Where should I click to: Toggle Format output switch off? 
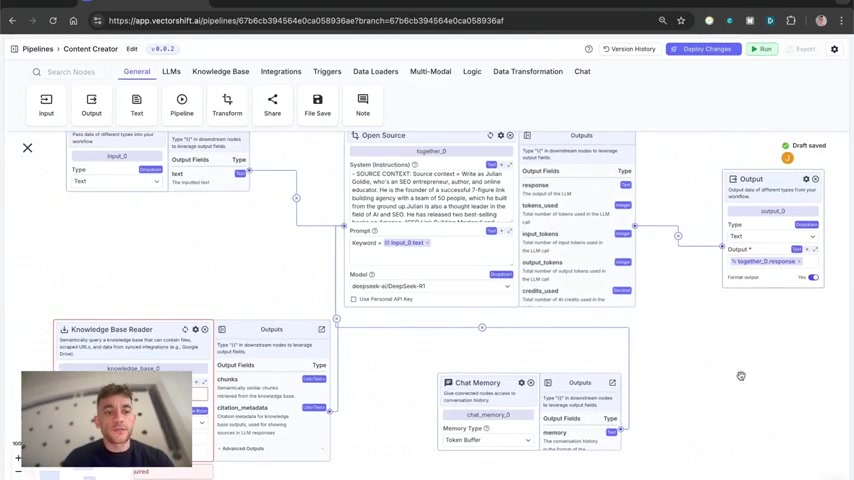pyautogui.click(x=813, y=277)
